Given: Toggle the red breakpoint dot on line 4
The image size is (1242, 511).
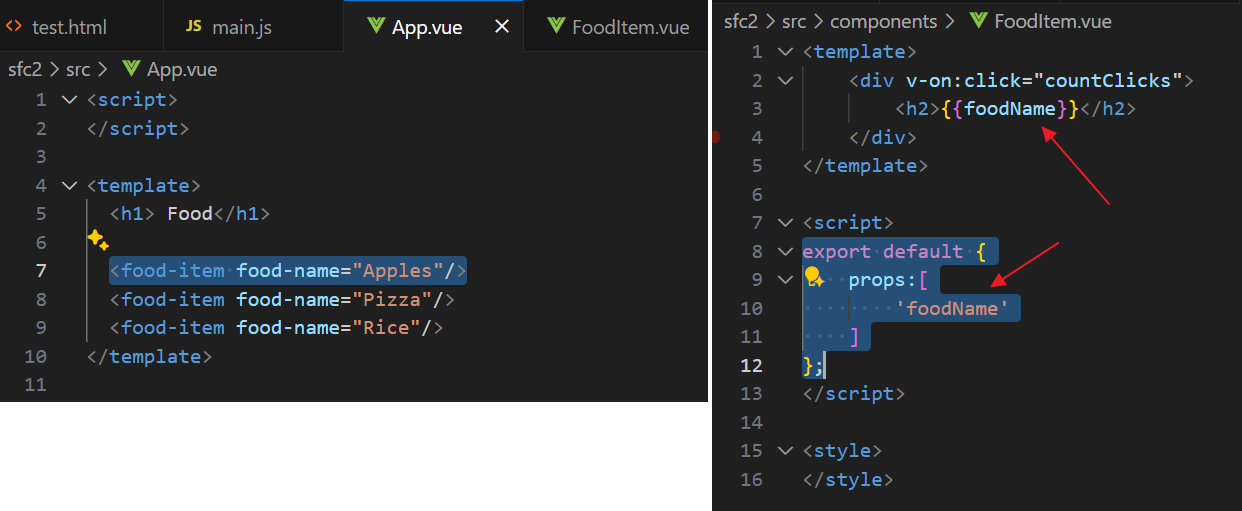Looking at the screenshot, I should tap(716, 137).
